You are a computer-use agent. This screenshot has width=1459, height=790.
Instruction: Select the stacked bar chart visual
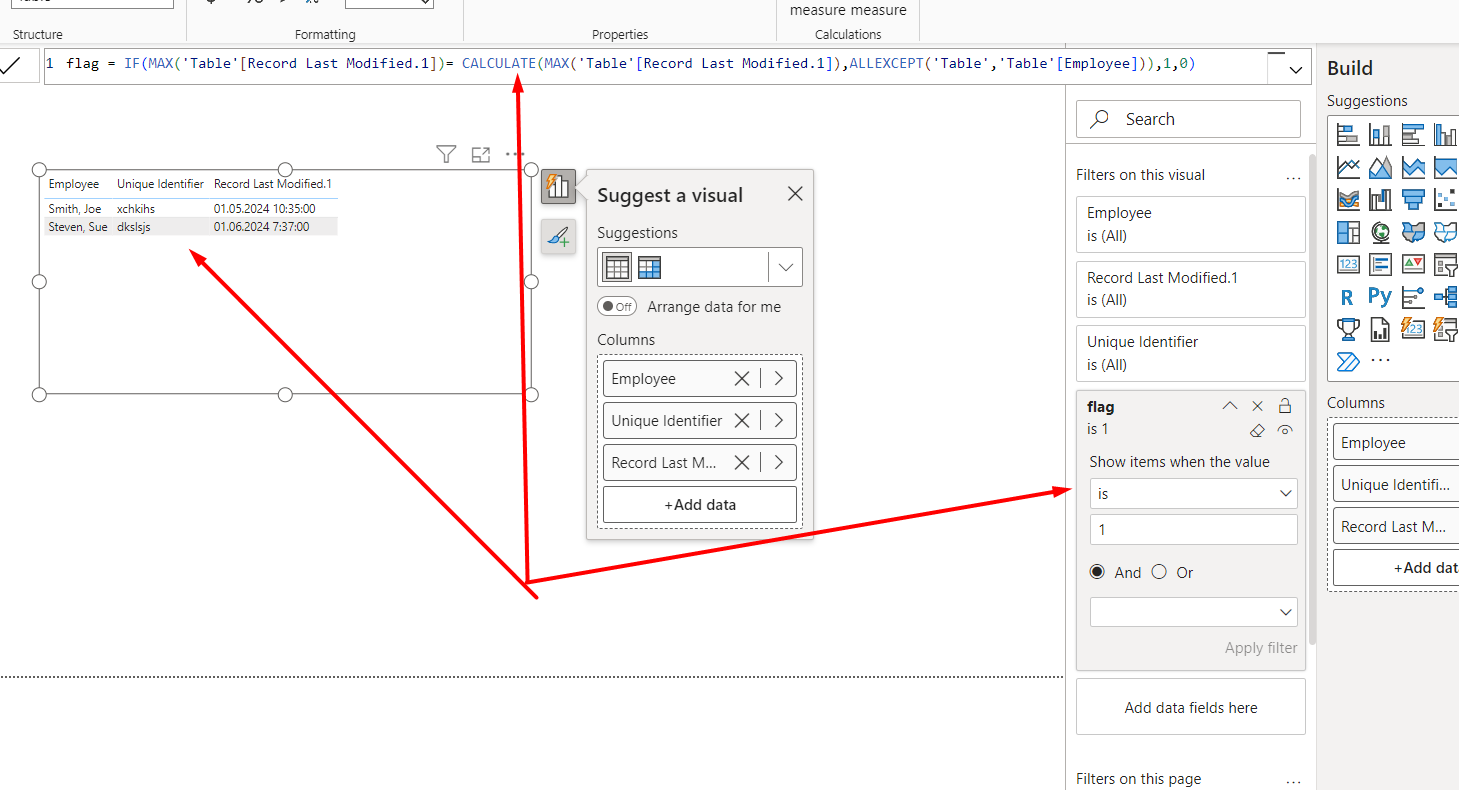click(x=1348, y=134)
